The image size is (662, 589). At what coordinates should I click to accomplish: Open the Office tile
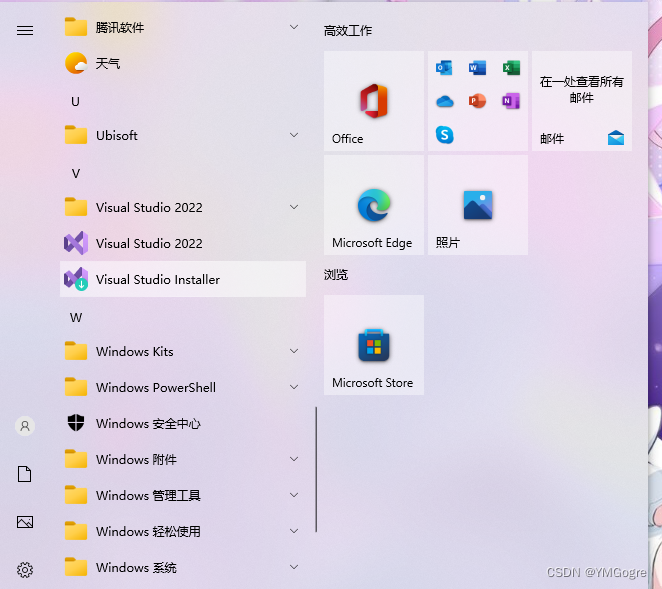click(x=374, y=101)
